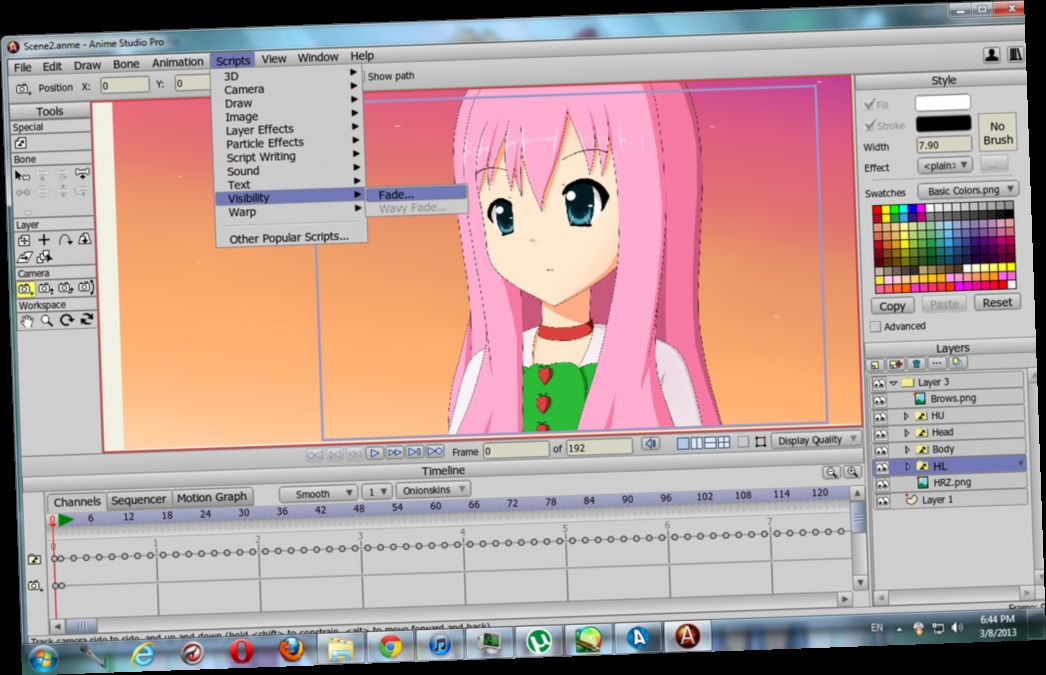Click New Layer icon in Layers panel
Screen dimensions: 1046x675
(x=875, y=365)
